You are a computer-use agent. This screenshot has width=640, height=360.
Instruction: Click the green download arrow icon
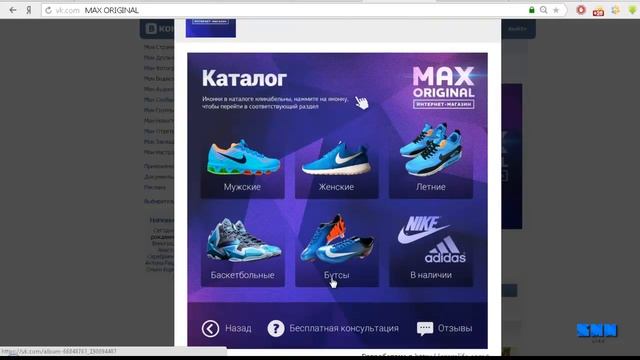632,10
